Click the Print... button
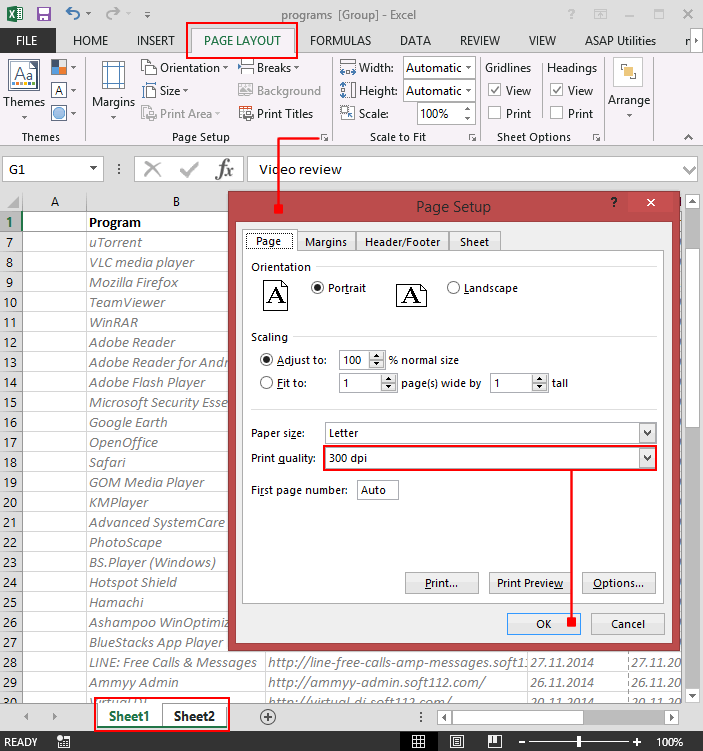The image size is (703, 751). point(442,583)
